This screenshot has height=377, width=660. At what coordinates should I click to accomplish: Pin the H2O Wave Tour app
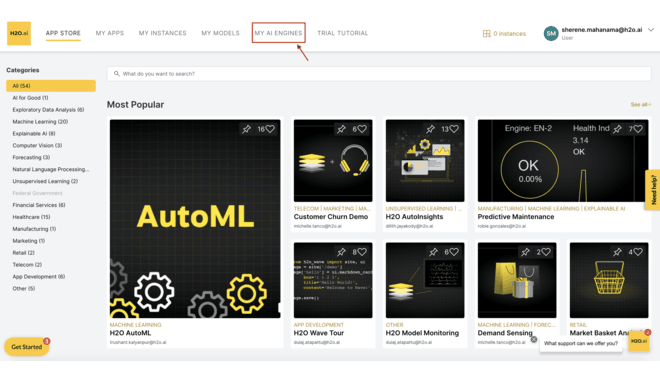(x=341, y=252)
